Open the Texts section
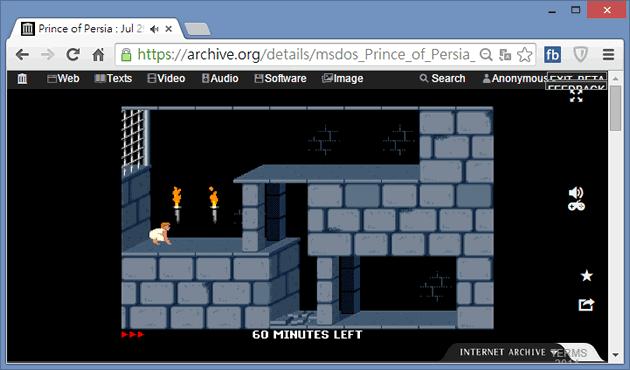The height and width of the screenshot is (370, 630). 113,78
